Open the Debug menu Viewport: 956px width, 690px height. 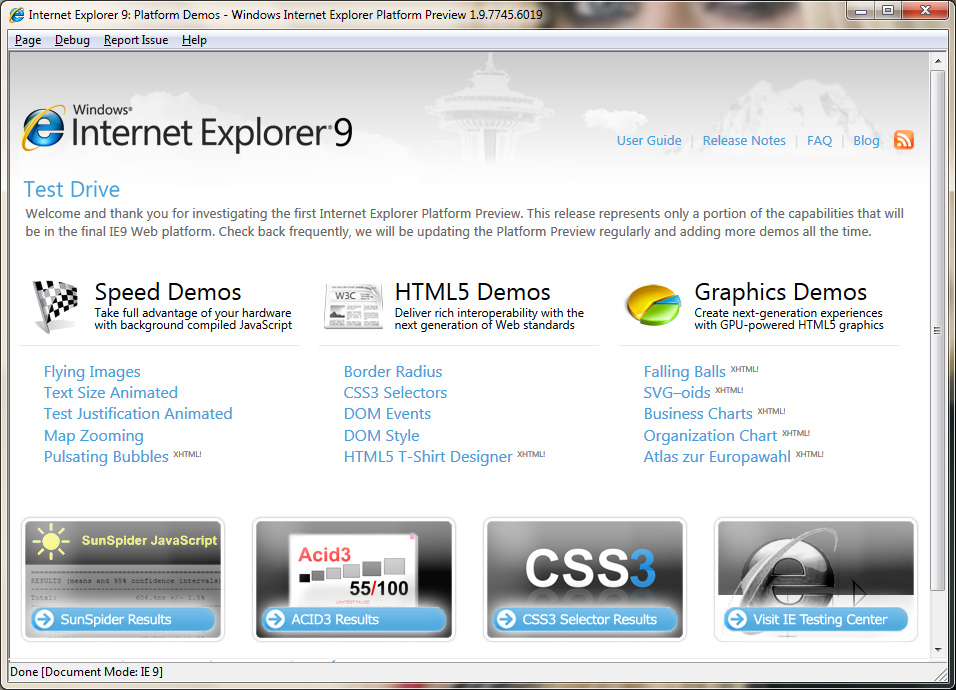pos(72,40)
